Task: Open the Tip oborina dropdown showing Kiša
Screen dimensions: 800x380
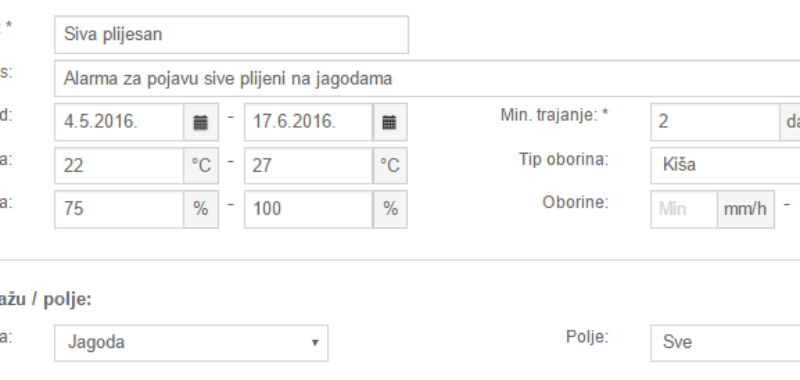Action: [725, 165]
